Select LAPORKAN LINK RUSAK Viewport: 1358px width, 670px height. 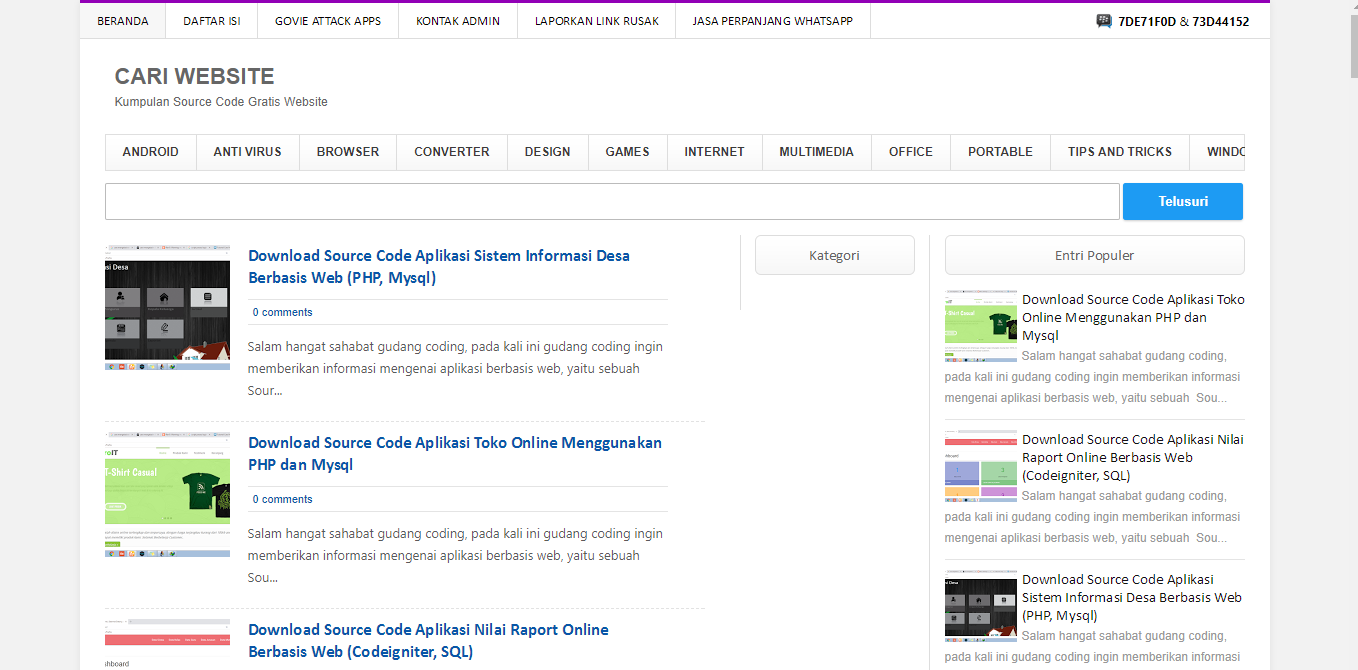coord(597,21)
